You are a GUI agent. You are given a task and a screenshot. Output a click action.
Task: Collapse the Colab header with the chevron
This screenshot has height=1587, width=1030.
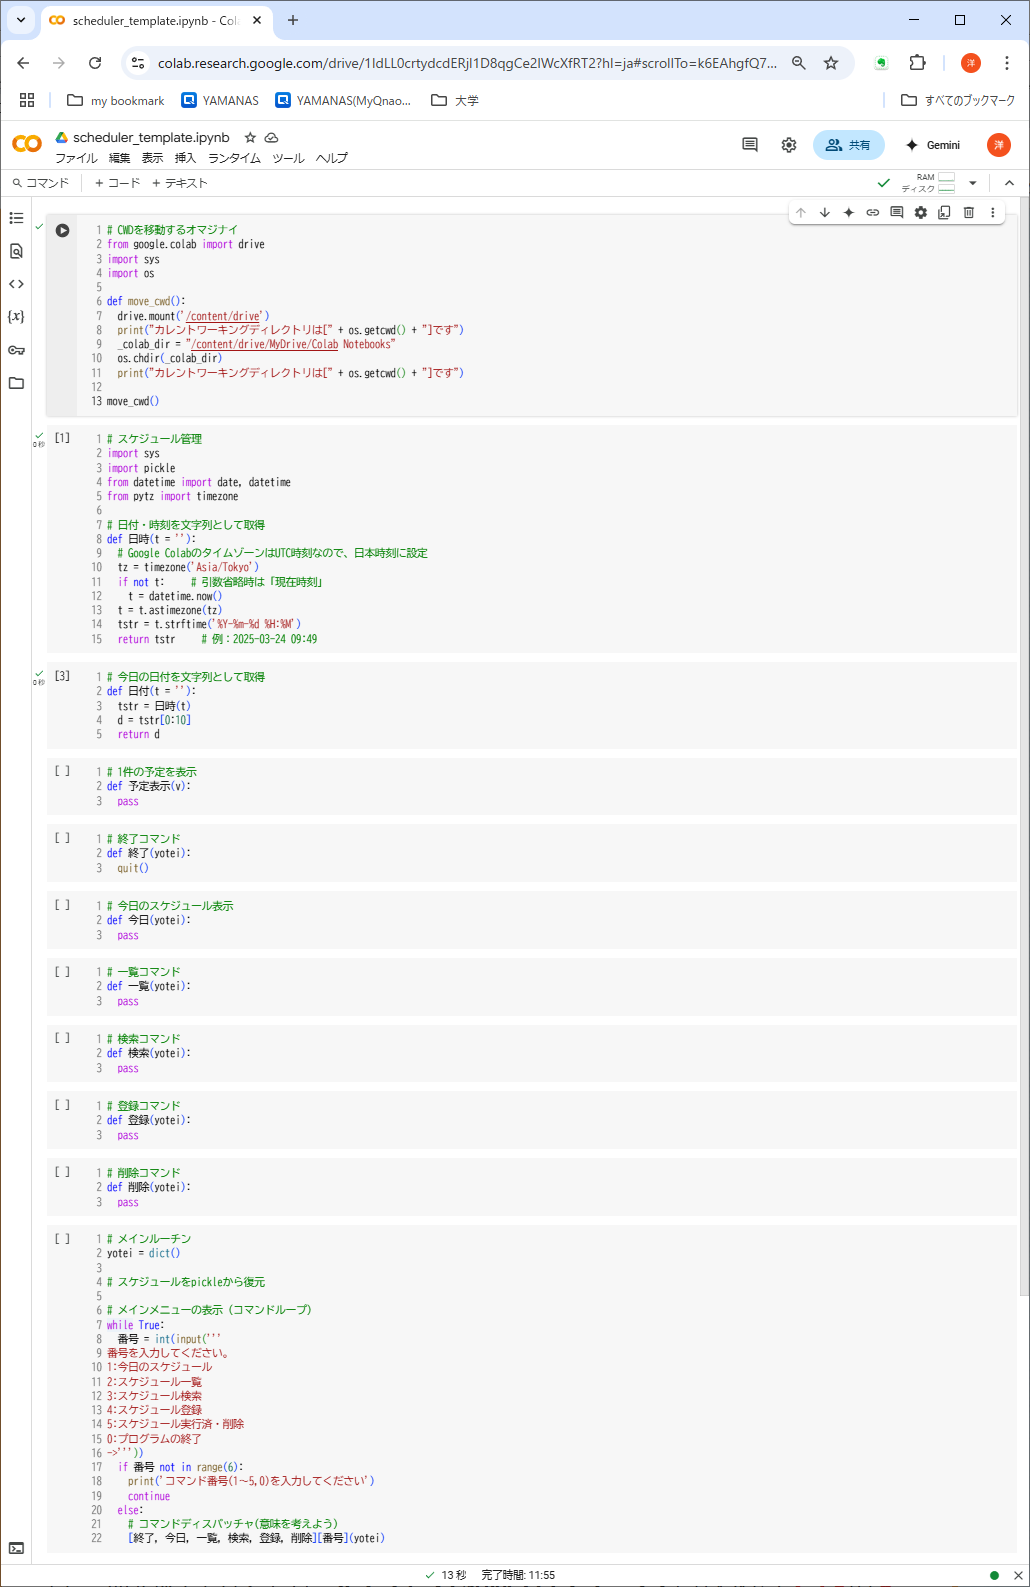click(1009, 183)
